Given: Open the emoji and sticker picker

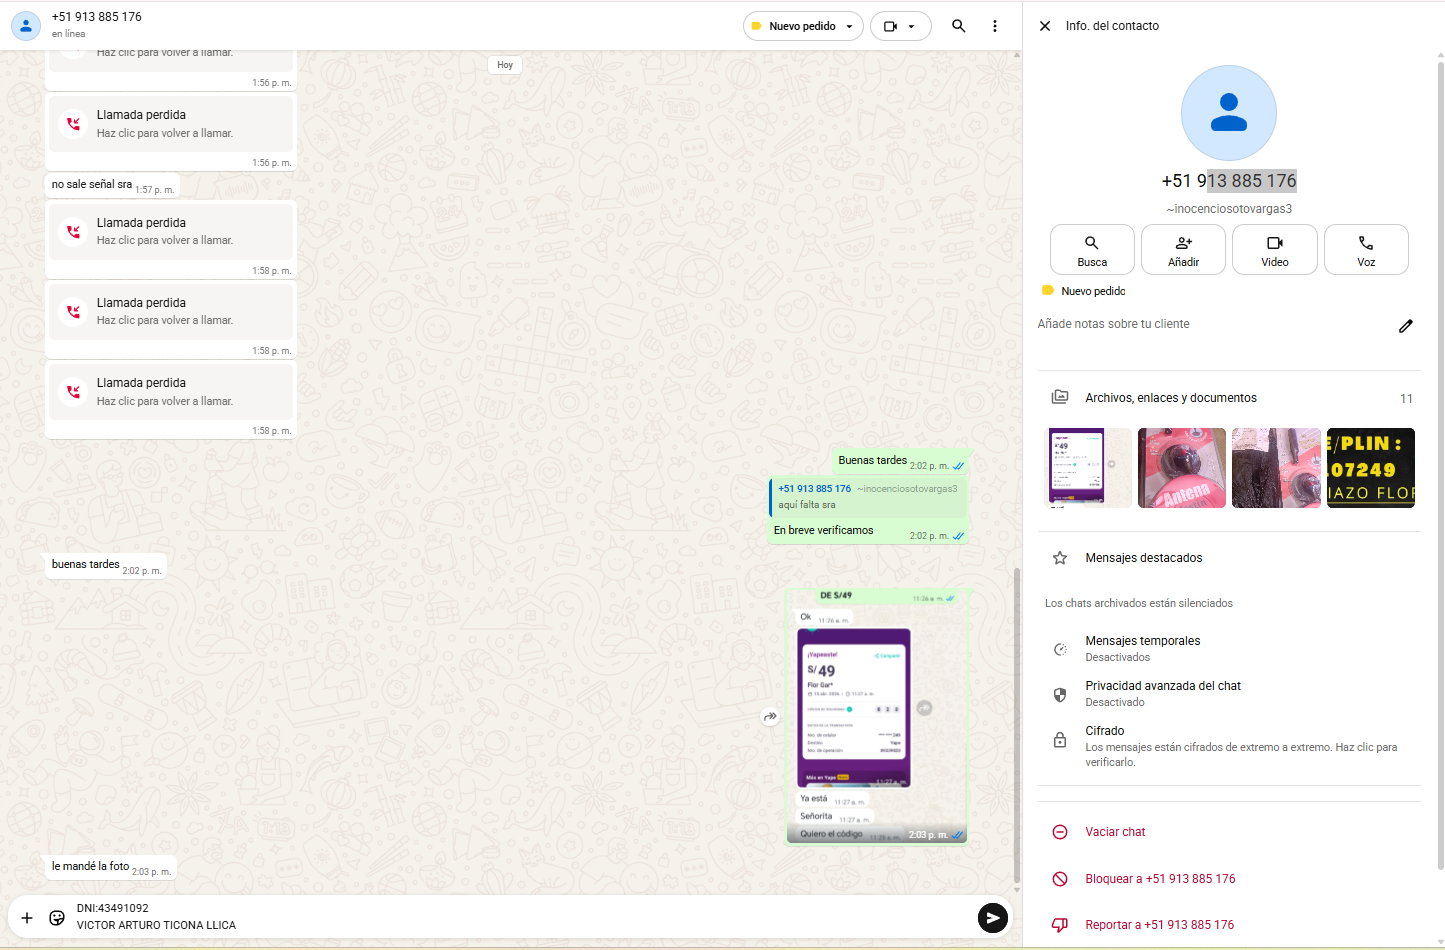Looking at the screenshot, I should (x=57, y=917).
